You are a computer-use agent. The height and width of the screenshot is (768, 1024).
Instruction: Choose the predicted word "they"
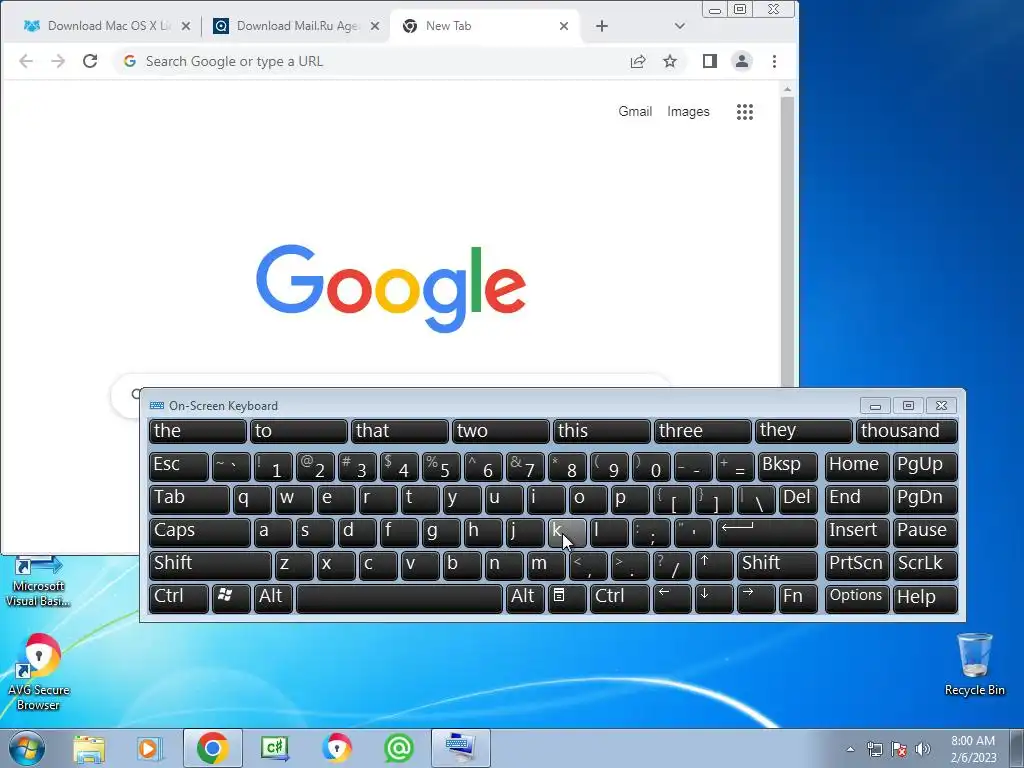pyautogui.click(x=804, y=431)
